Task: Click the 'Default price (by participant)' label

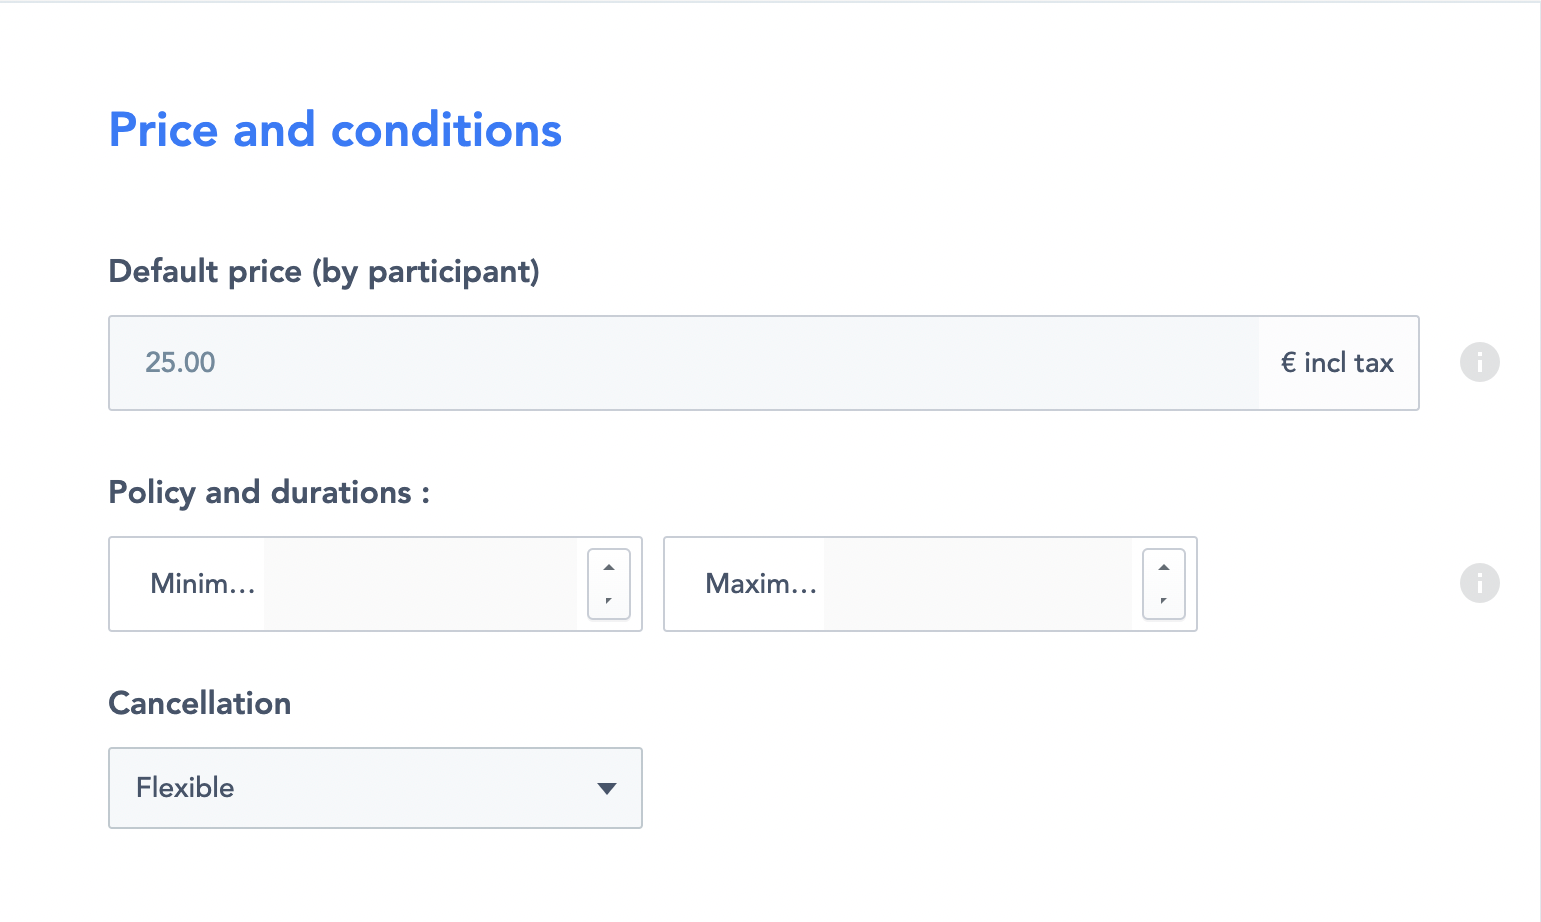Action: coord(323,271)
